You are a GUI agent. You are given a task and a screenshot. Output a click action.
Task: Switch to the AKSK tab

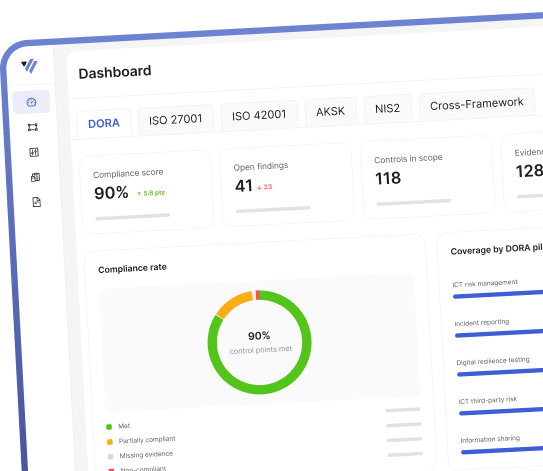[331, 112]
